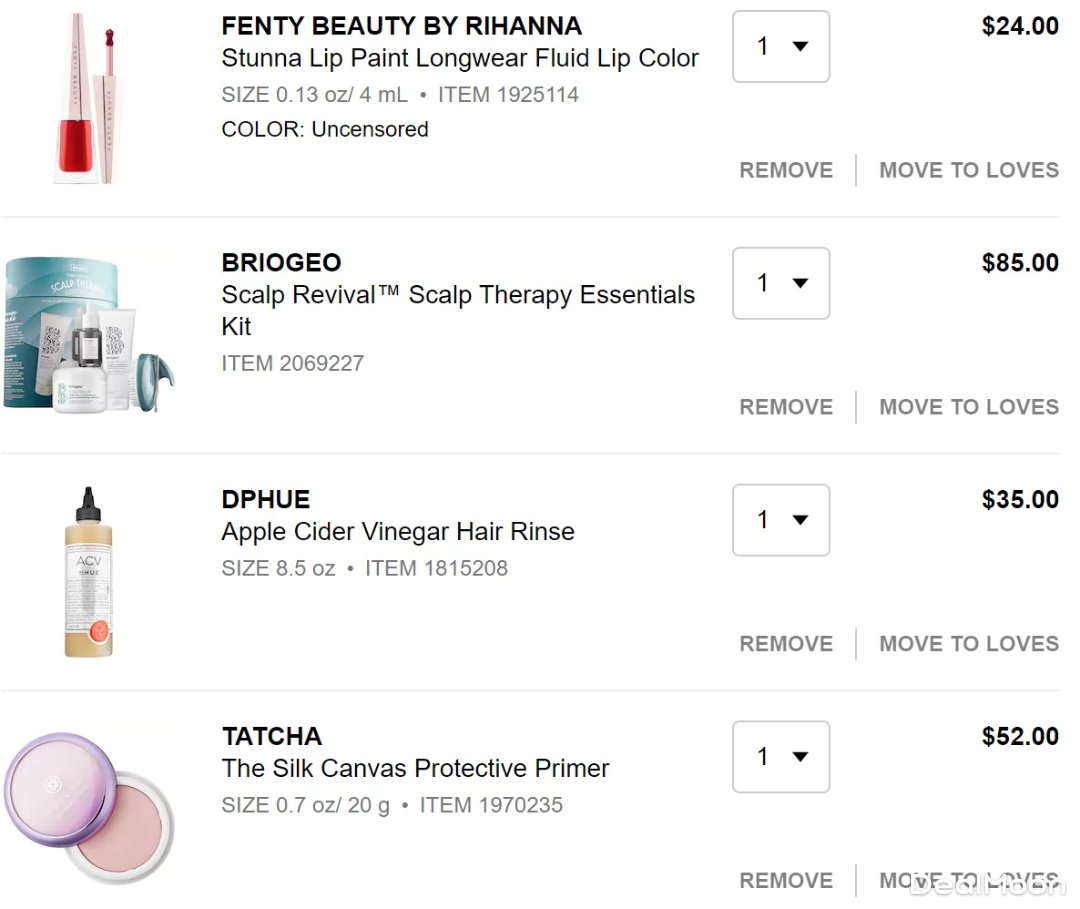Remove DPHUE Apple Cider Vinegar Rinse
This screenshot has width=1080, height=909.
(786, 644)
